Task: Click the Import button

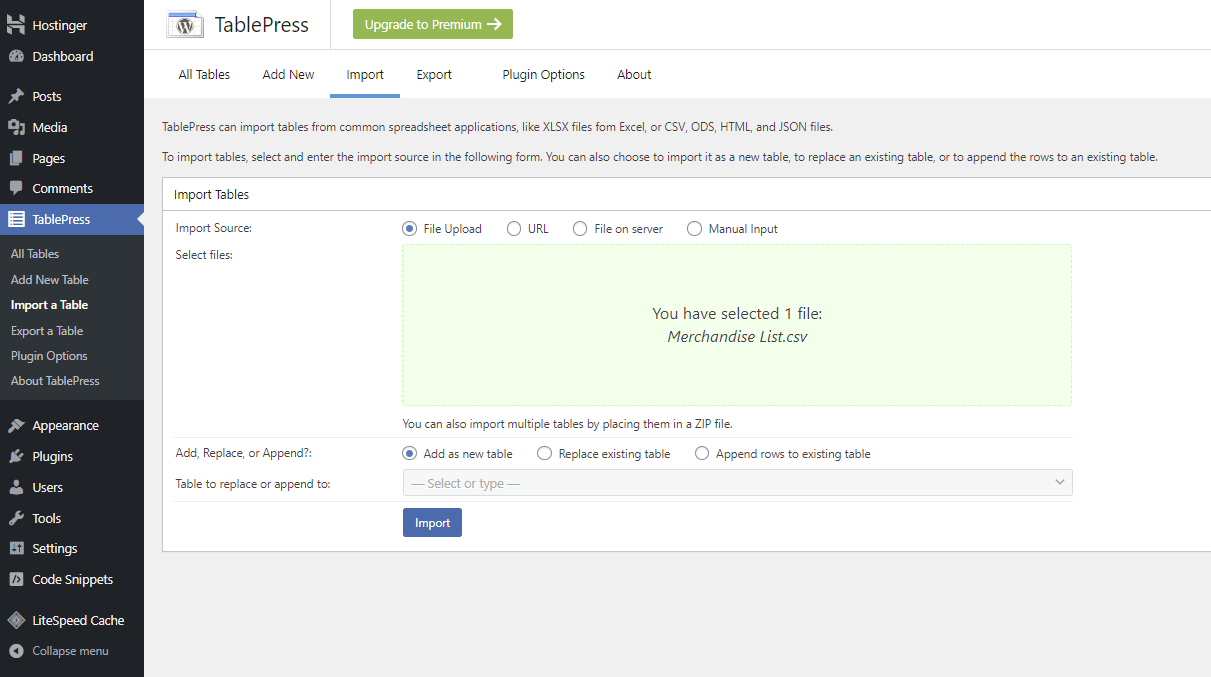Action: [x=432, y=522]
